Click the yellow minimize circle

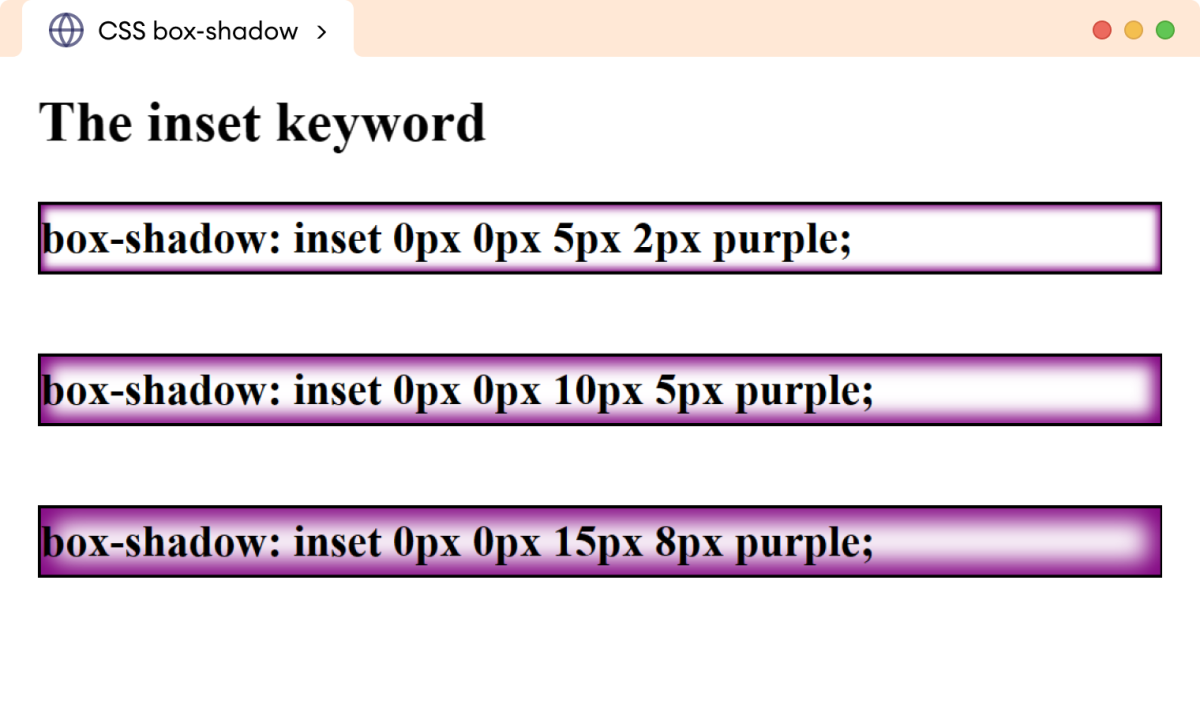(1132, 31)
